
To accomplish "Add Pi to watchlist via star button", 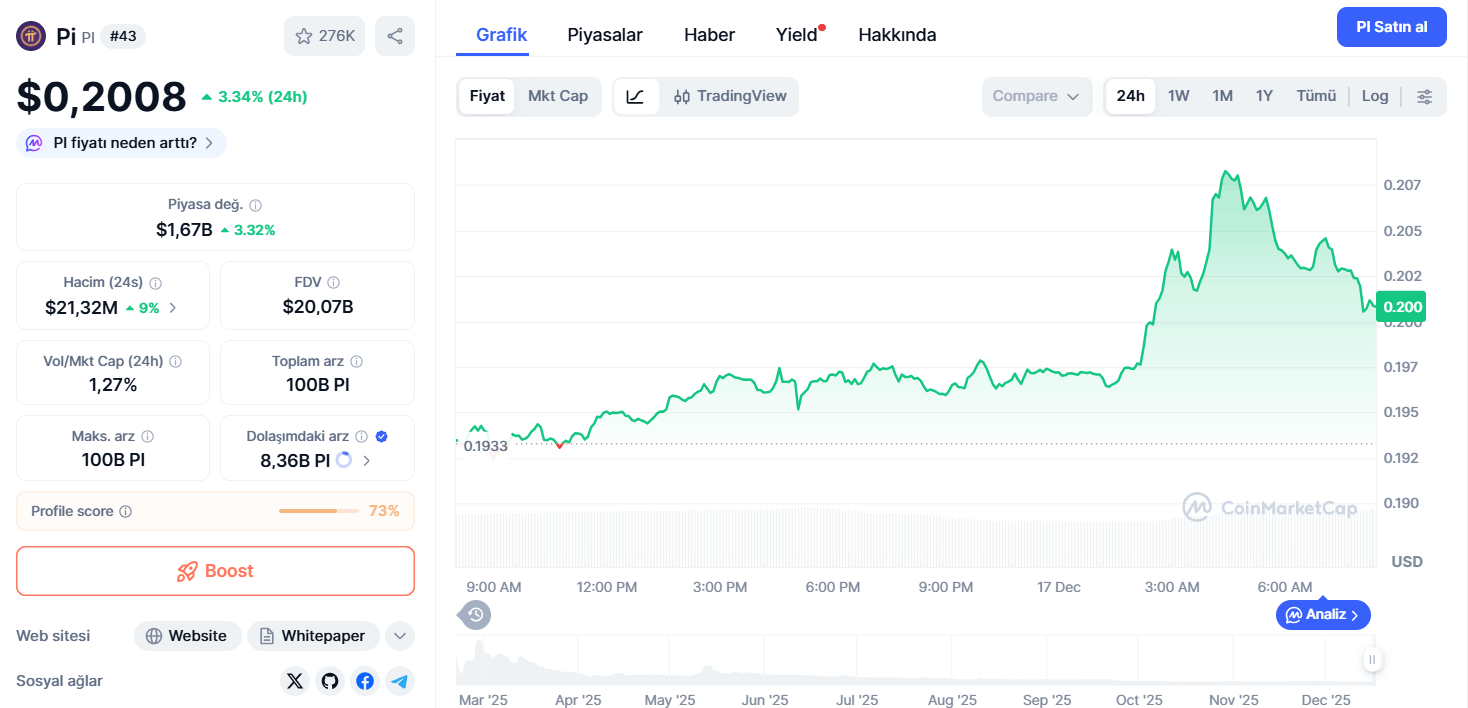I will (325, 36).
